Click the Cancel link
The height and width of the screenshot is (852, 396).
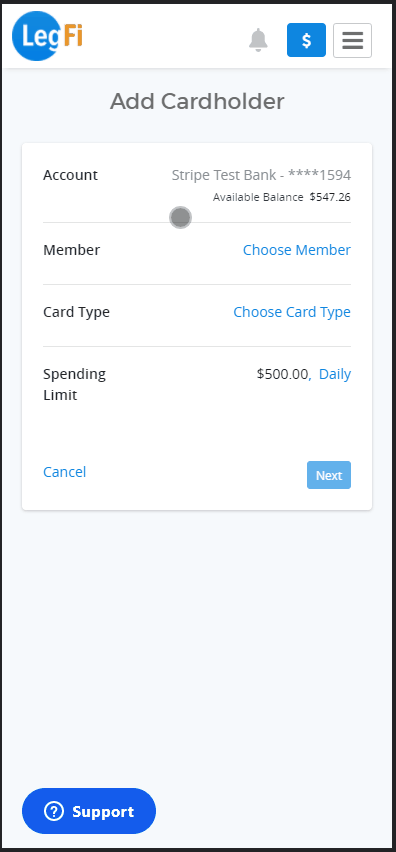pyautogui.click(x=65, y=472)
